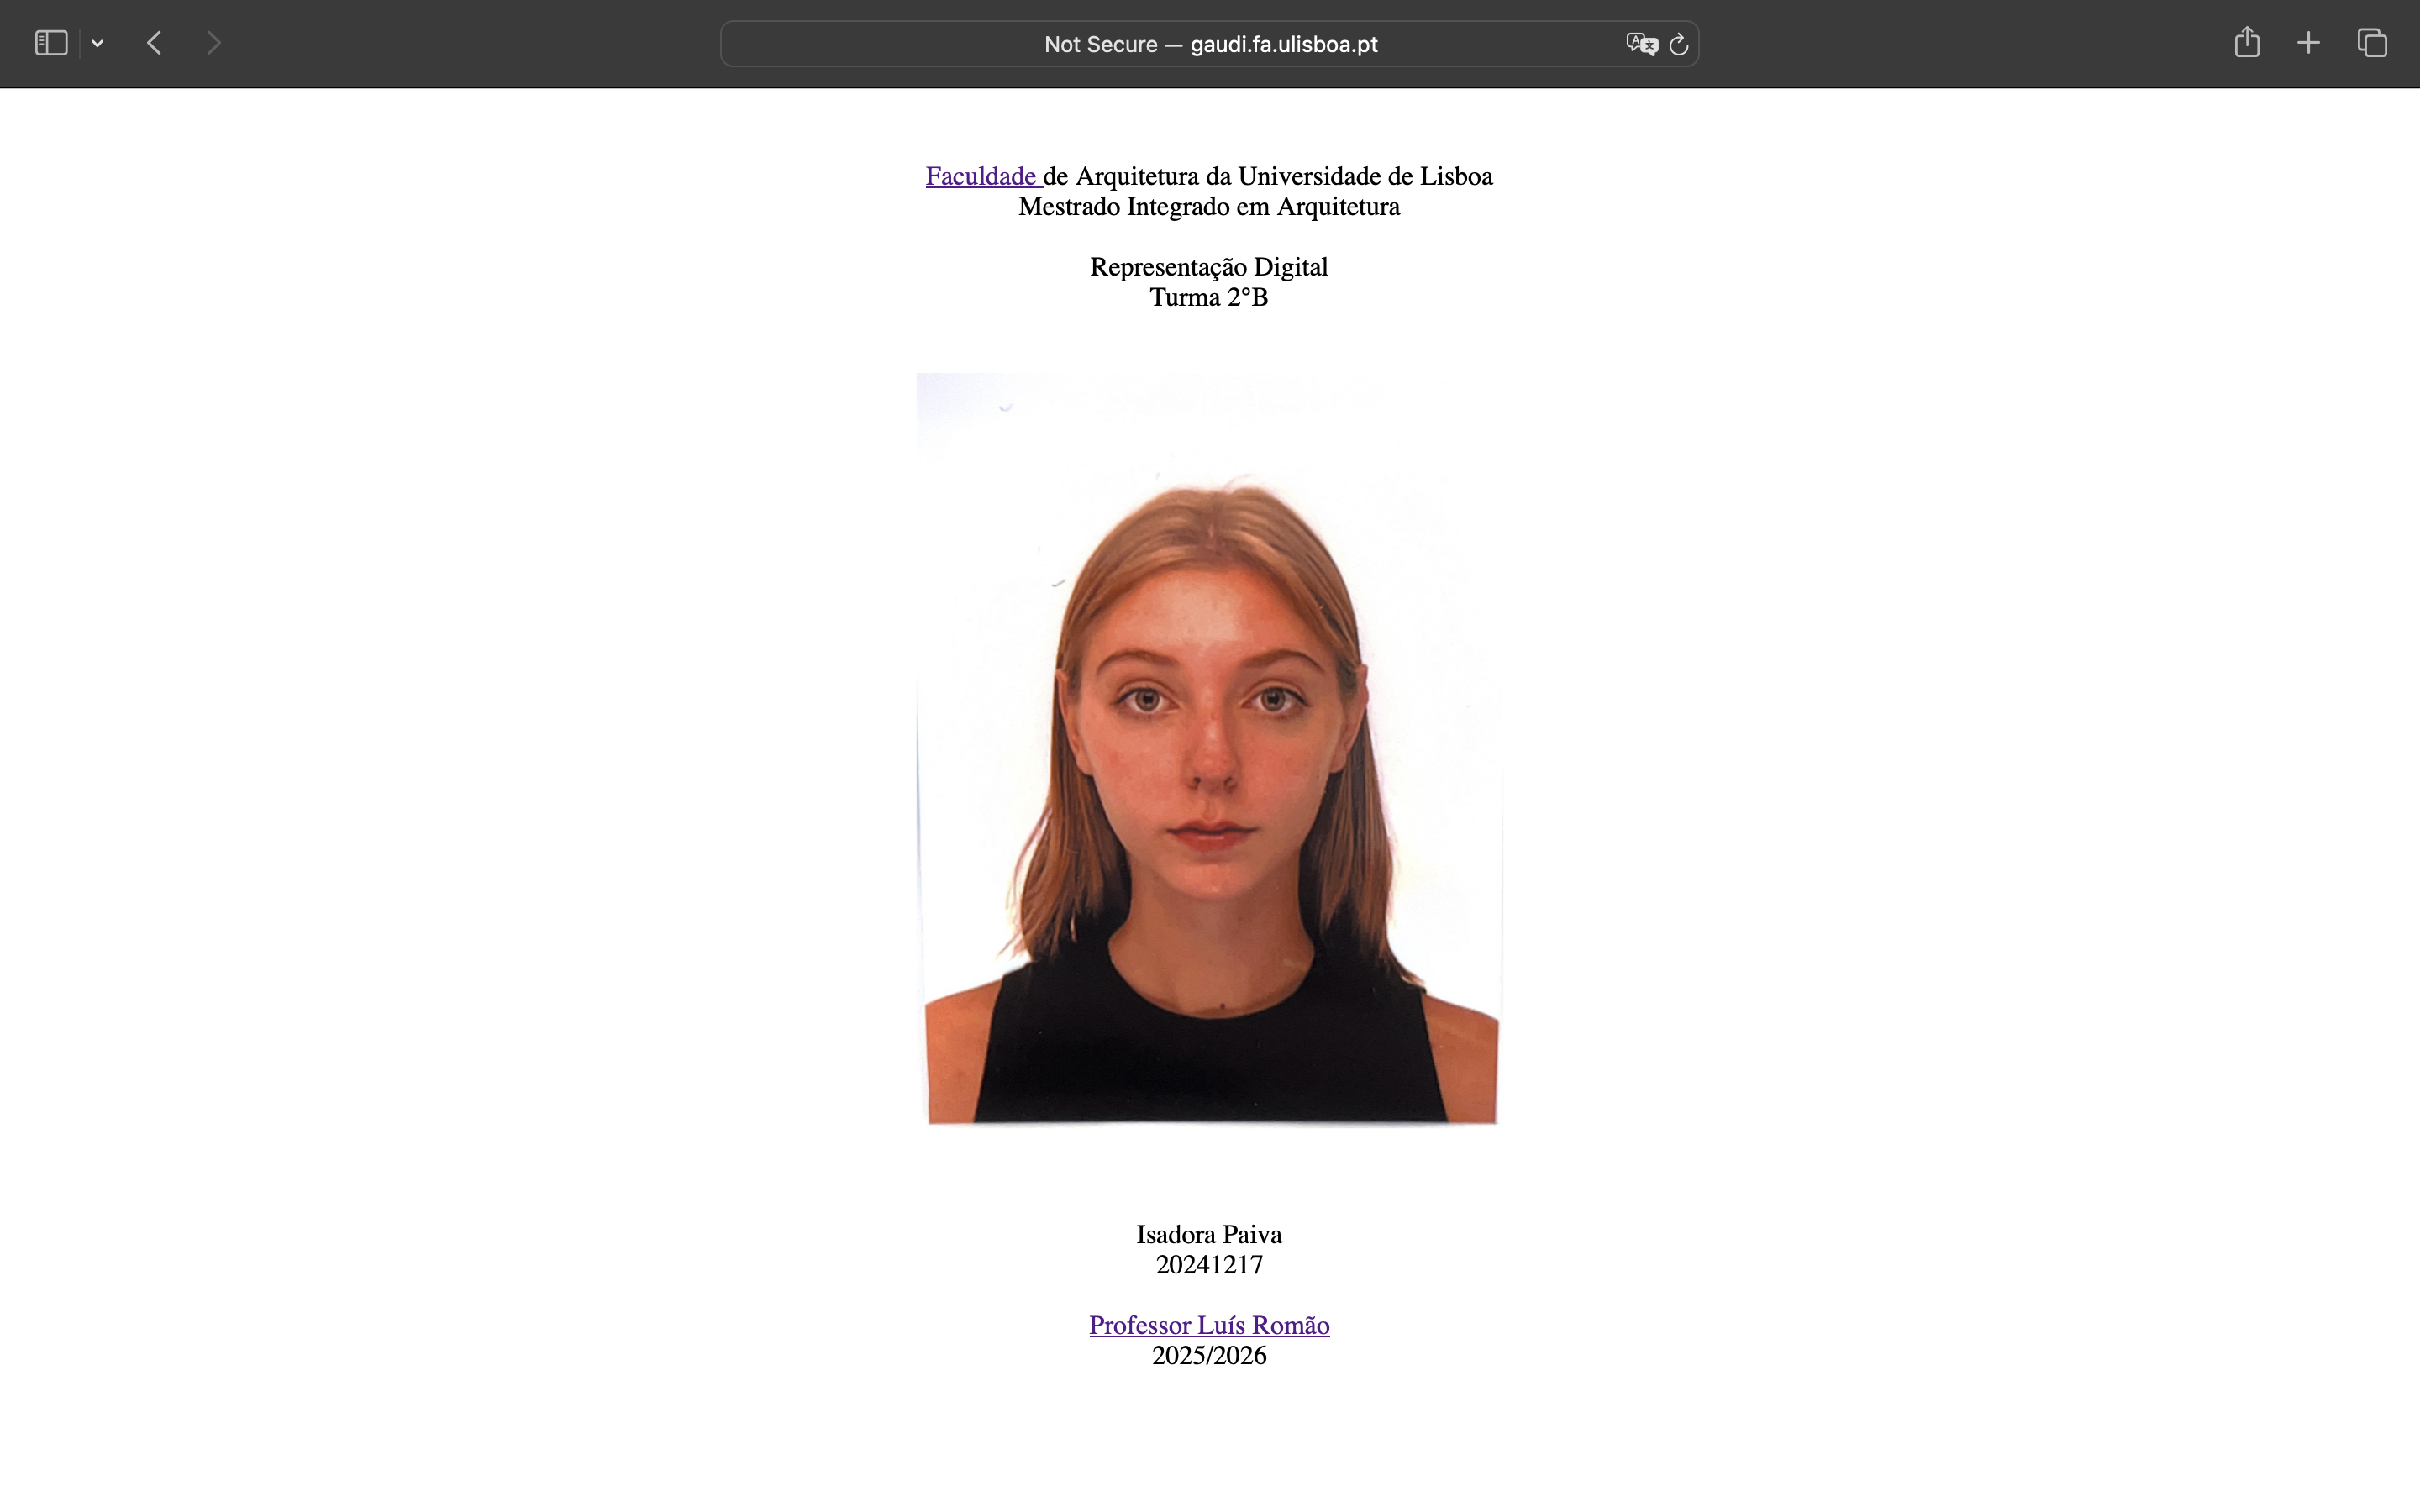Viewport: 2420px width, 1512px height.
Task: Open the Professor Luís Romão link
Action: pyautogui.click(x=1209, y=1325)
